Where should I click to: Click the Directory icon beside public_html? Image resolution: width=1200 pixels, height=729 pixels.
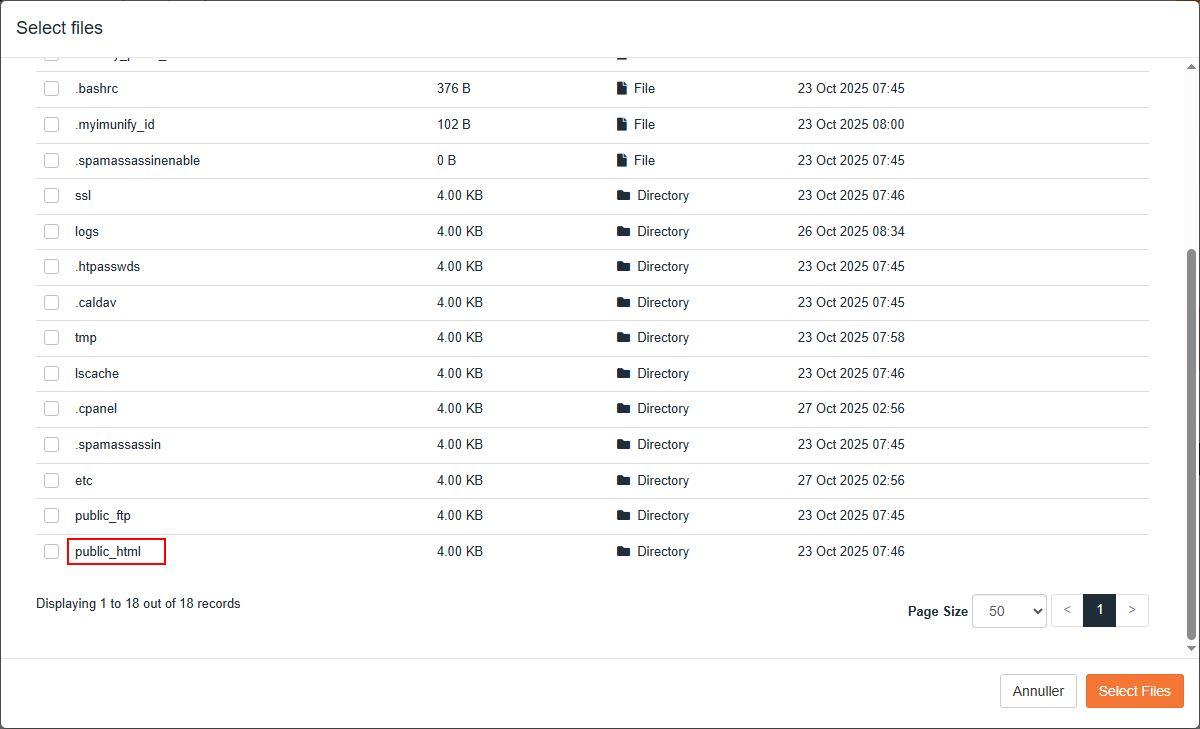pos(622,551)
